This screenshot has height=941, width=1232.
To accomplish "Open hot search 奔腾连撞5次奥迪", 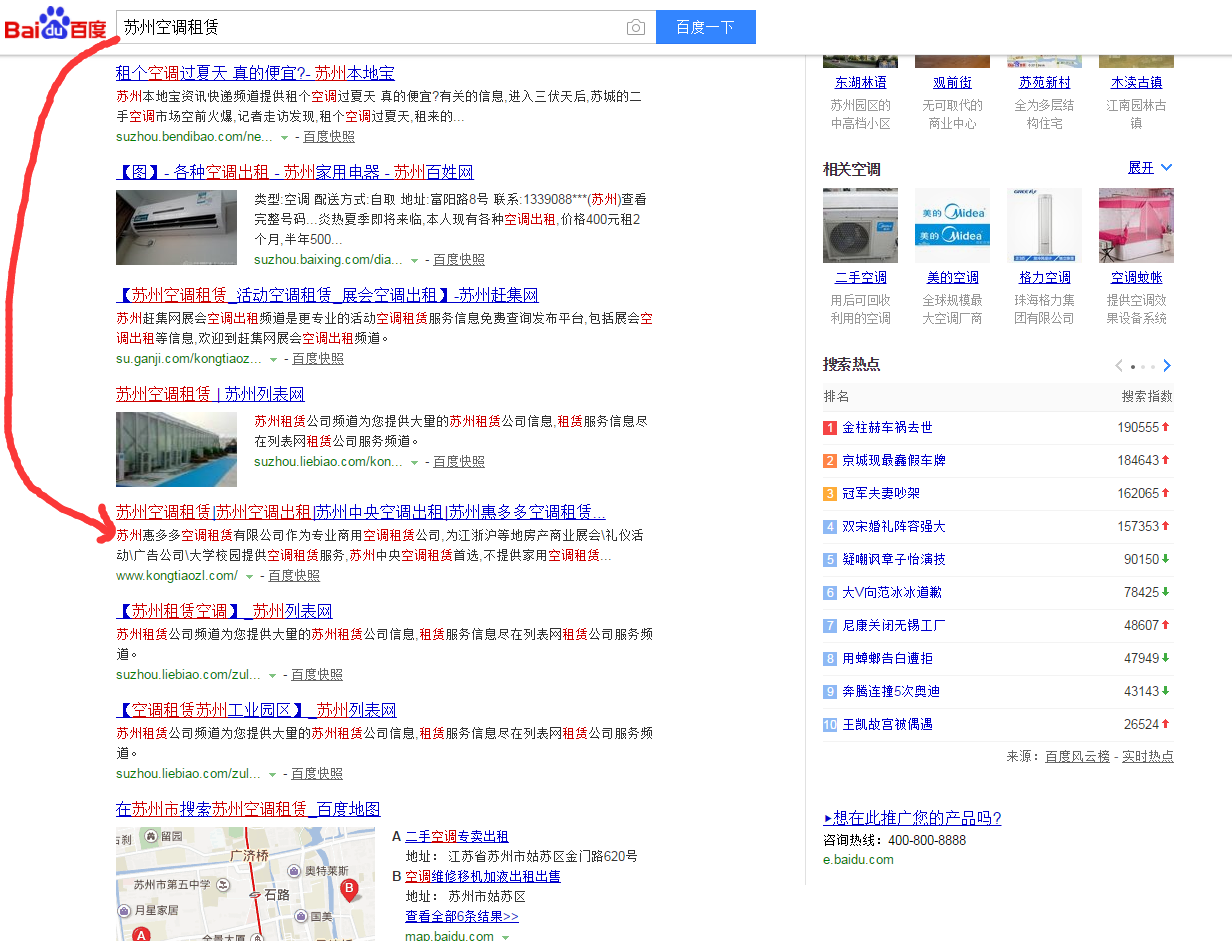I will (x=891, y=691).
